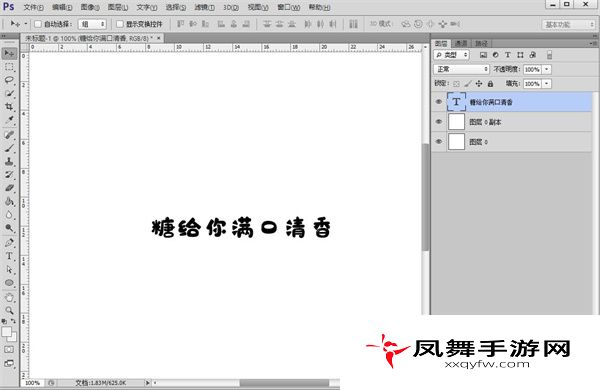600x390 pixels.
Task: Select the 图层 0 layer thumbnail
Action: [456, 142]
